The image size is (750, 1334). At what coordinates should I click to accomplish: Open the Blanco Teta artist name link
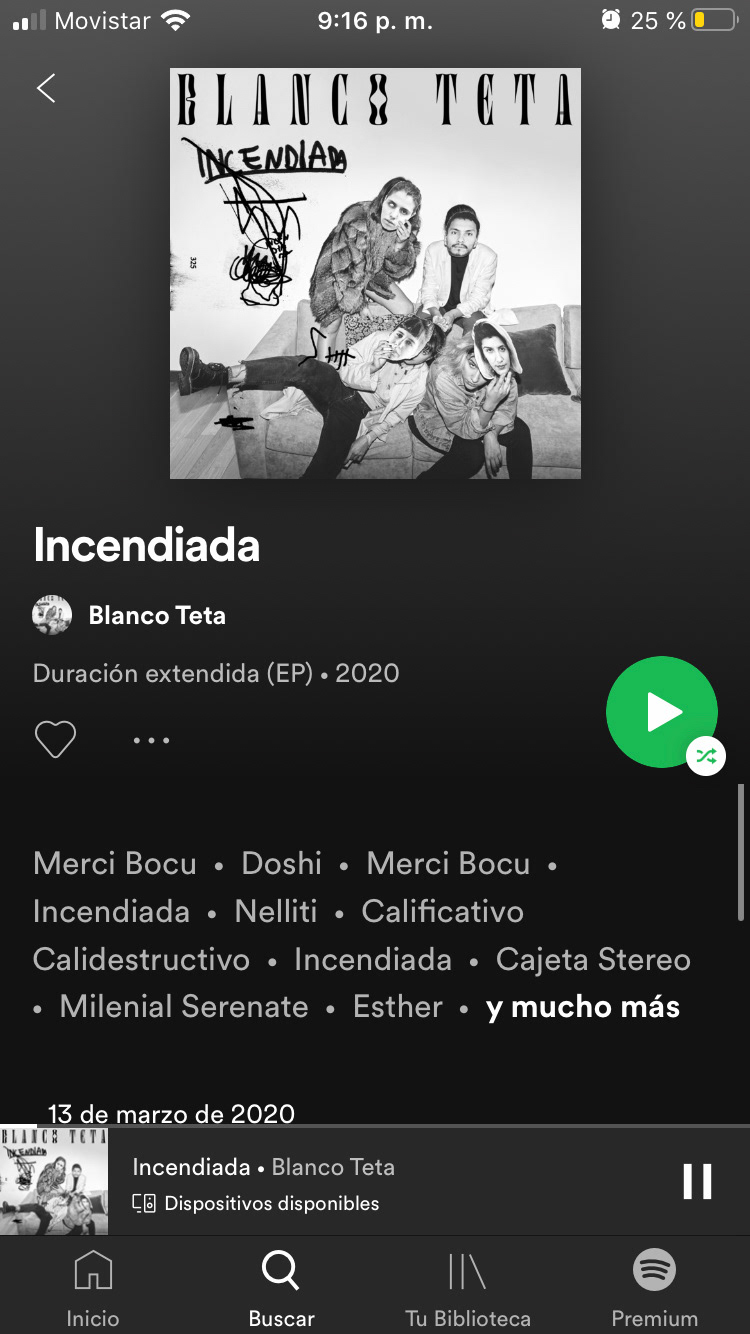(x=157, y=615)
